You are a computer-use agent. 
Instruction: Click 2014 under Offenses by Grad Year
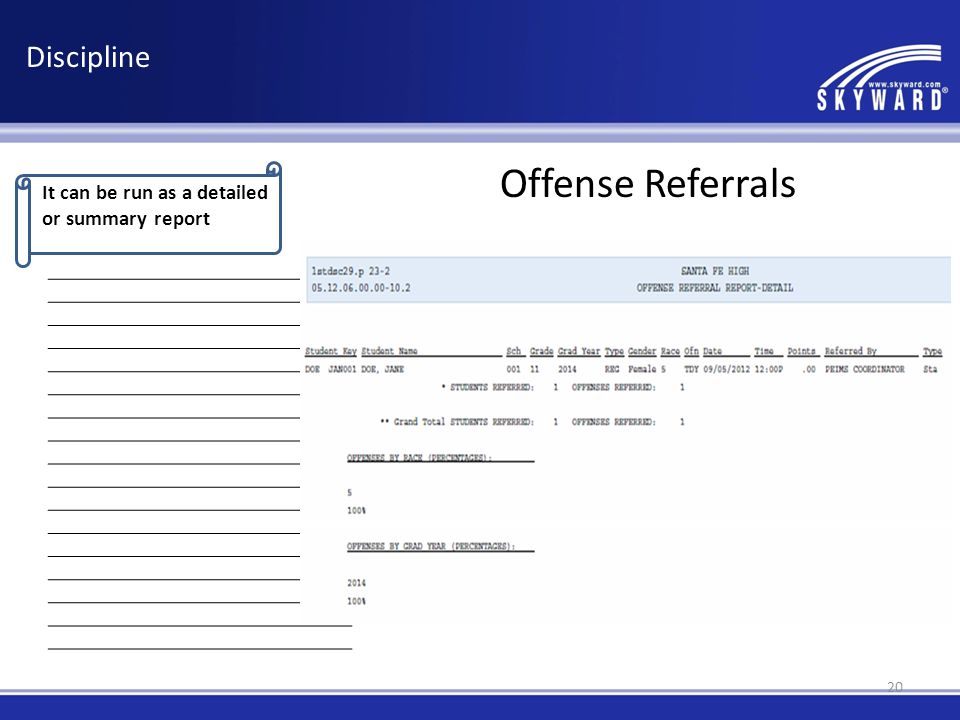click(x=356, y=583)
